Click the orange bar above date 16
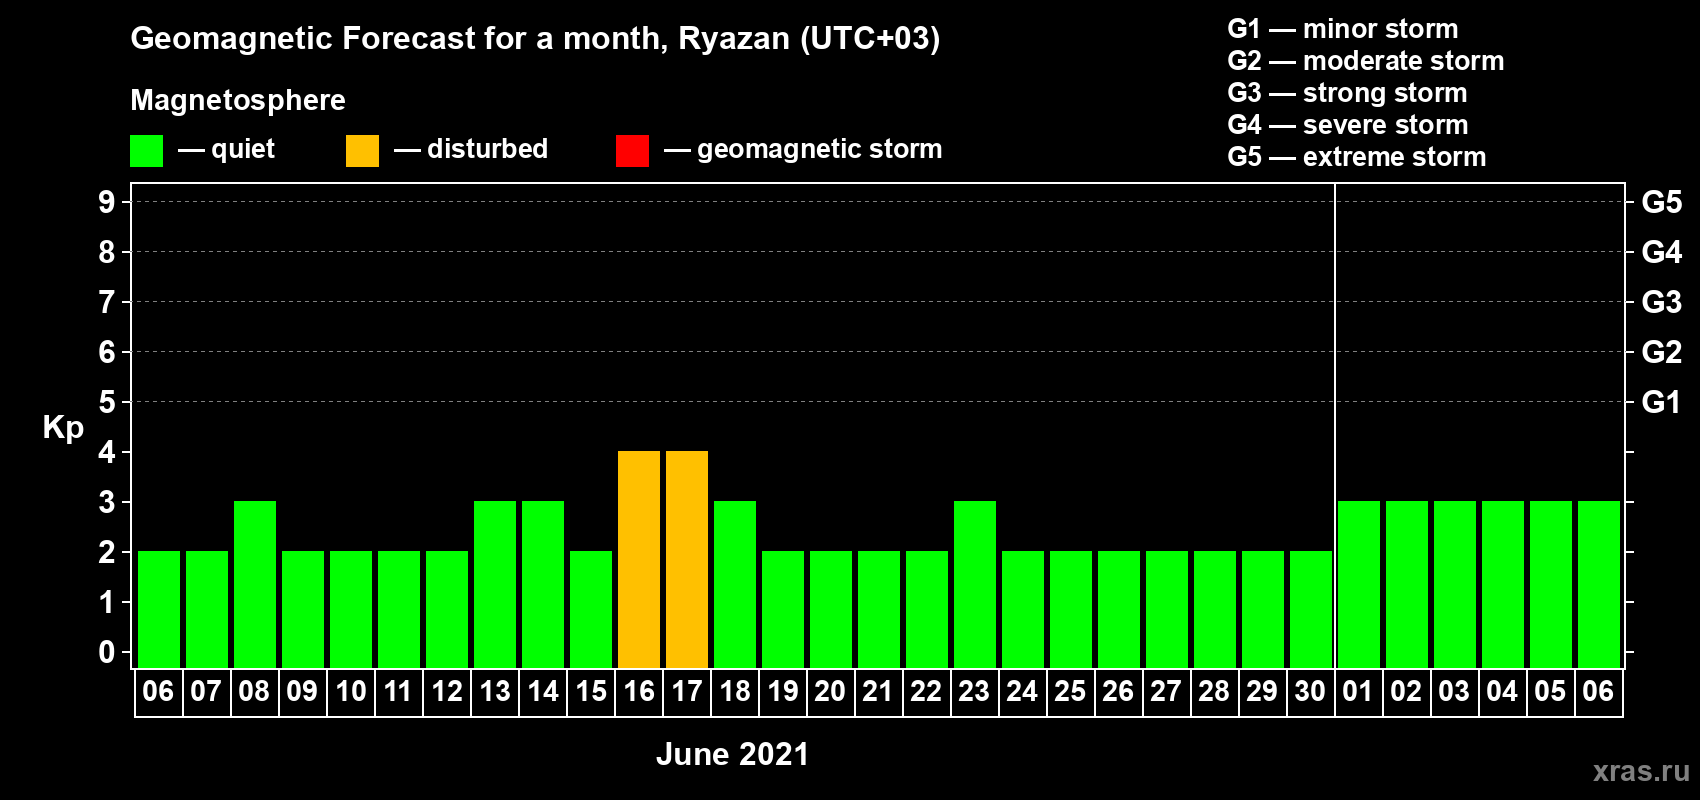The width and height of the screenshot is (1700, 800). tap(639, 559)
